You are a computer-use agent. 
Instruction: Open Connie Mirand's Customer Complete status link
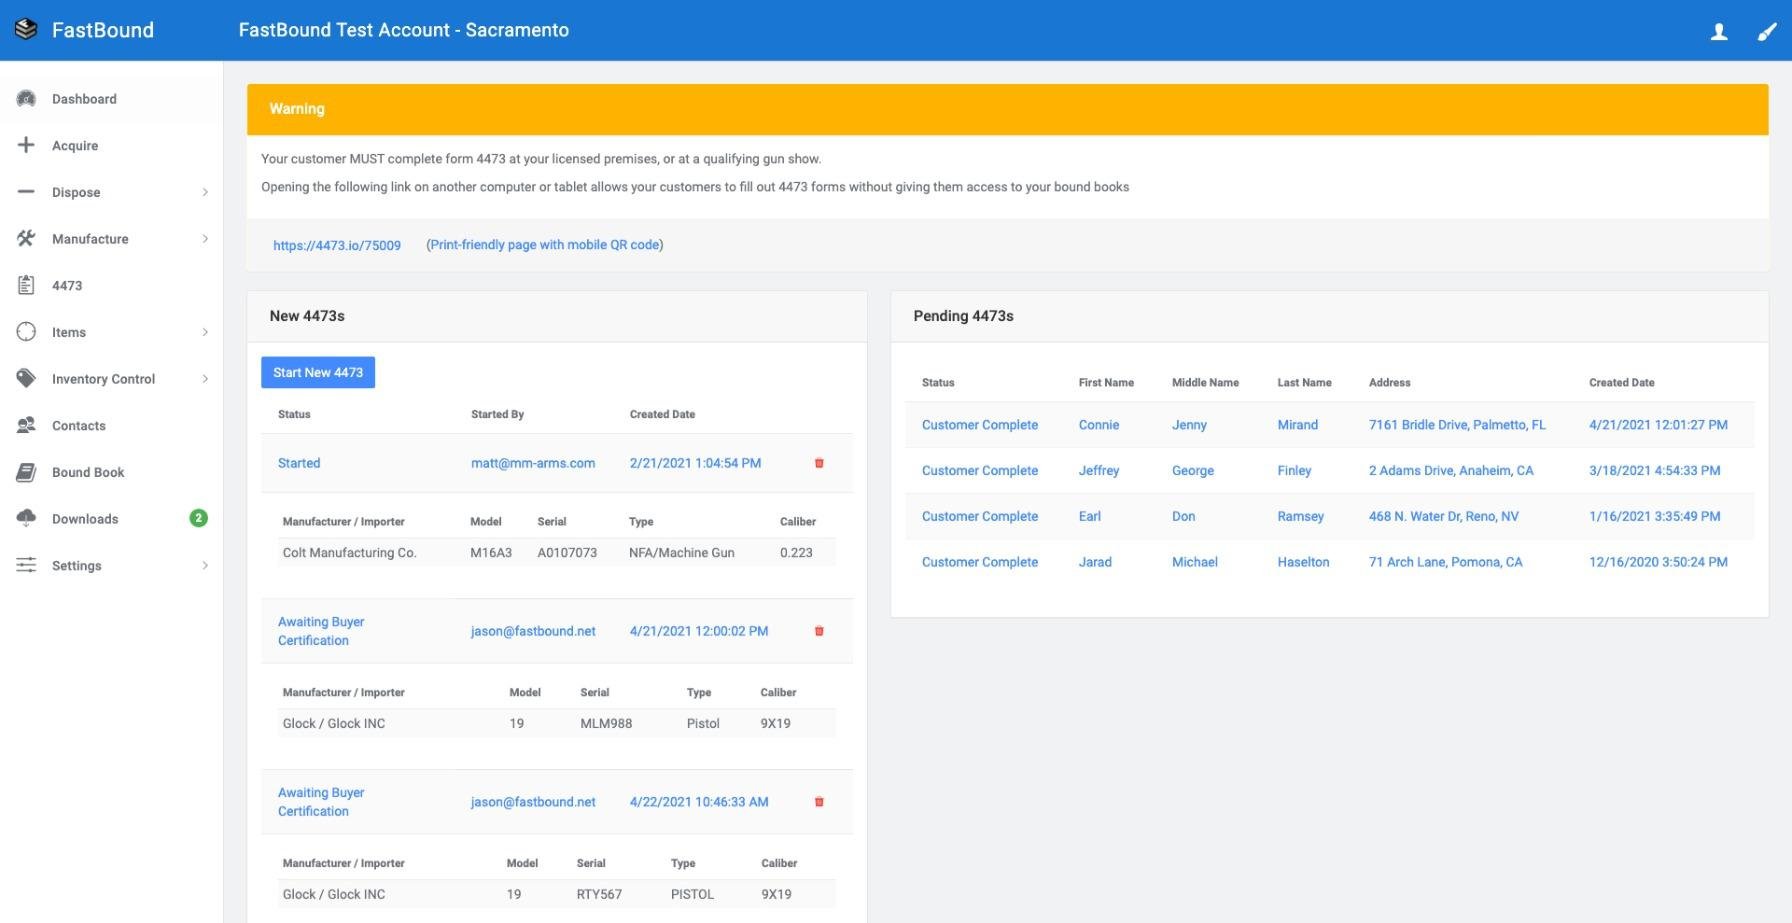coord(979,425)
